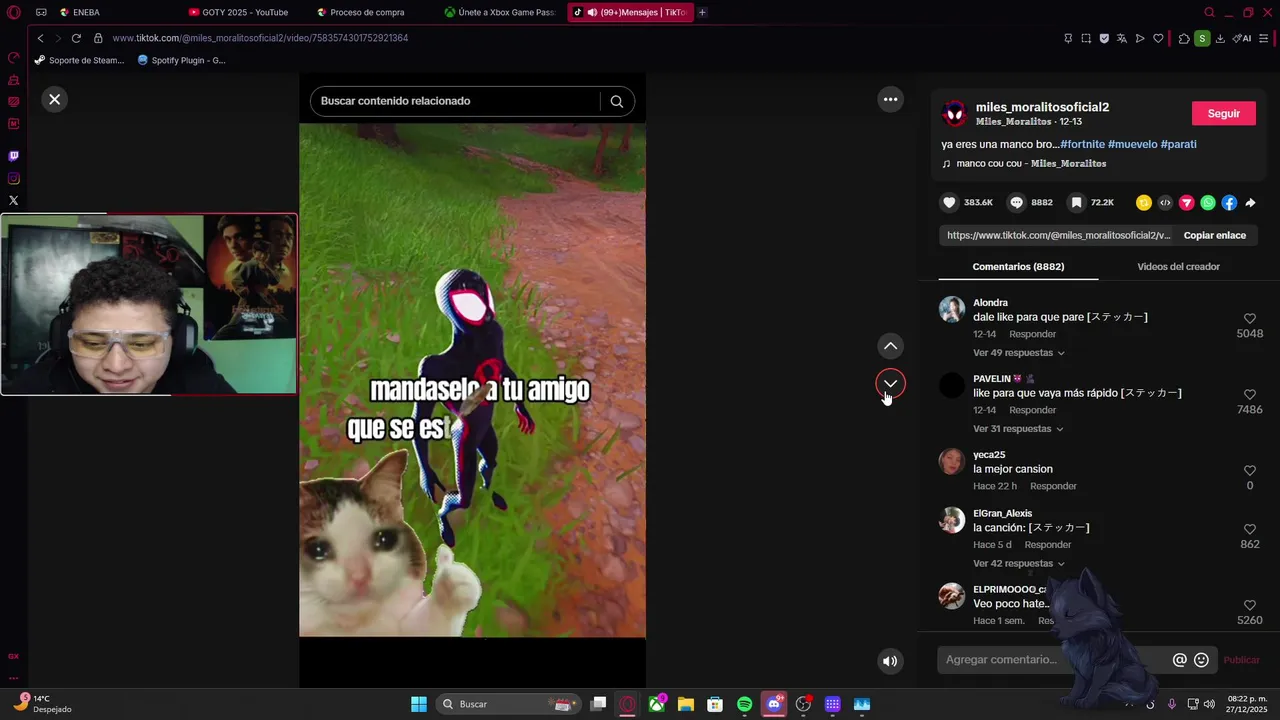Switch to the Comentarios (8882) tab
This screenshot has width=1280, height=720.
tap(1018, 267)
